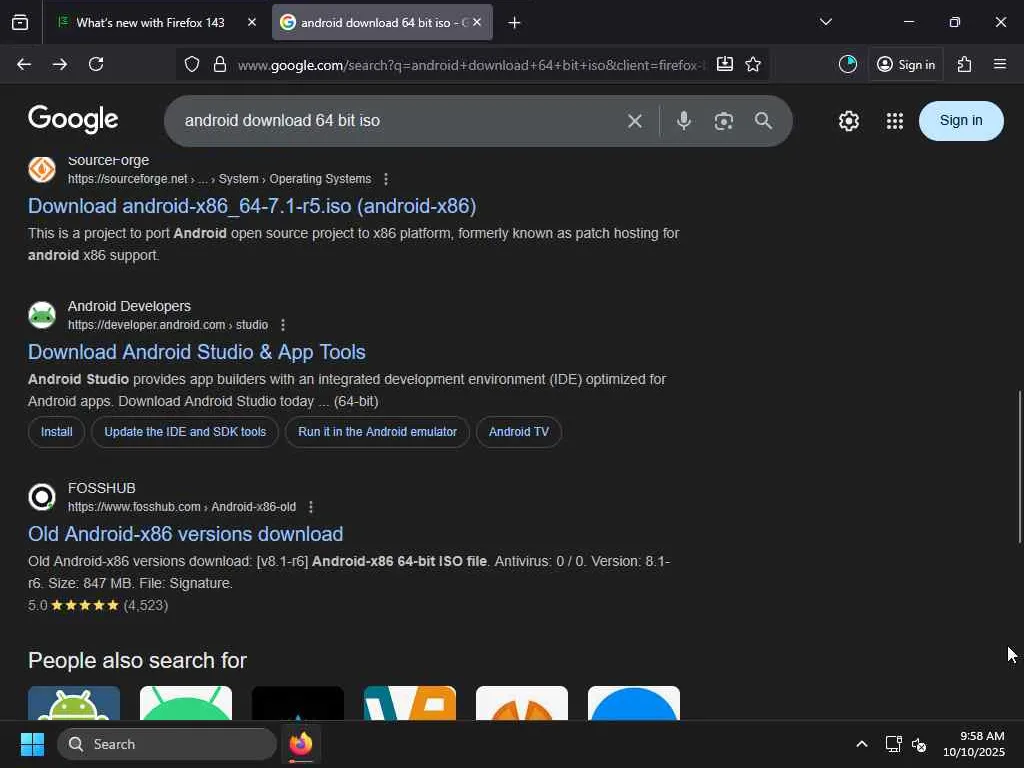Open the network status tray icon
Screen dimensions: 1024x768
pos(893,744)
